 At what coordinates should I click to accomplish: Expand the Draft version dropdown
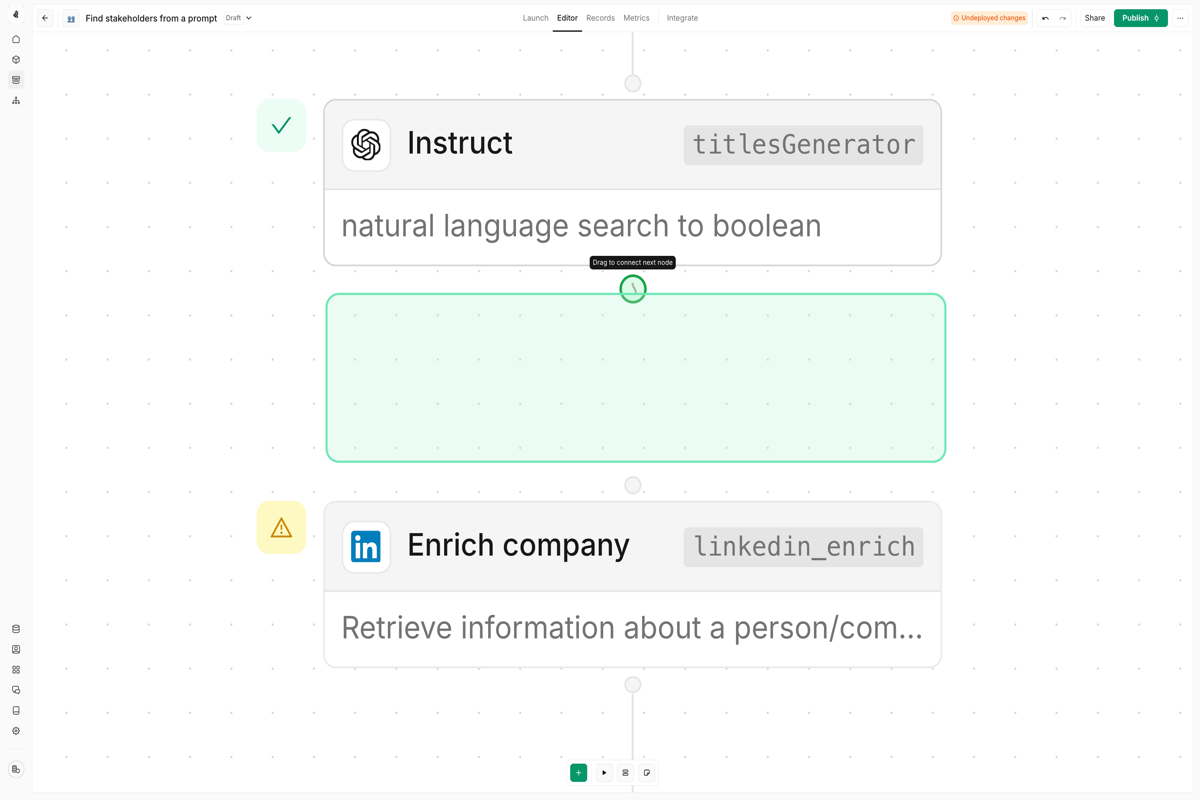[238, 18]
